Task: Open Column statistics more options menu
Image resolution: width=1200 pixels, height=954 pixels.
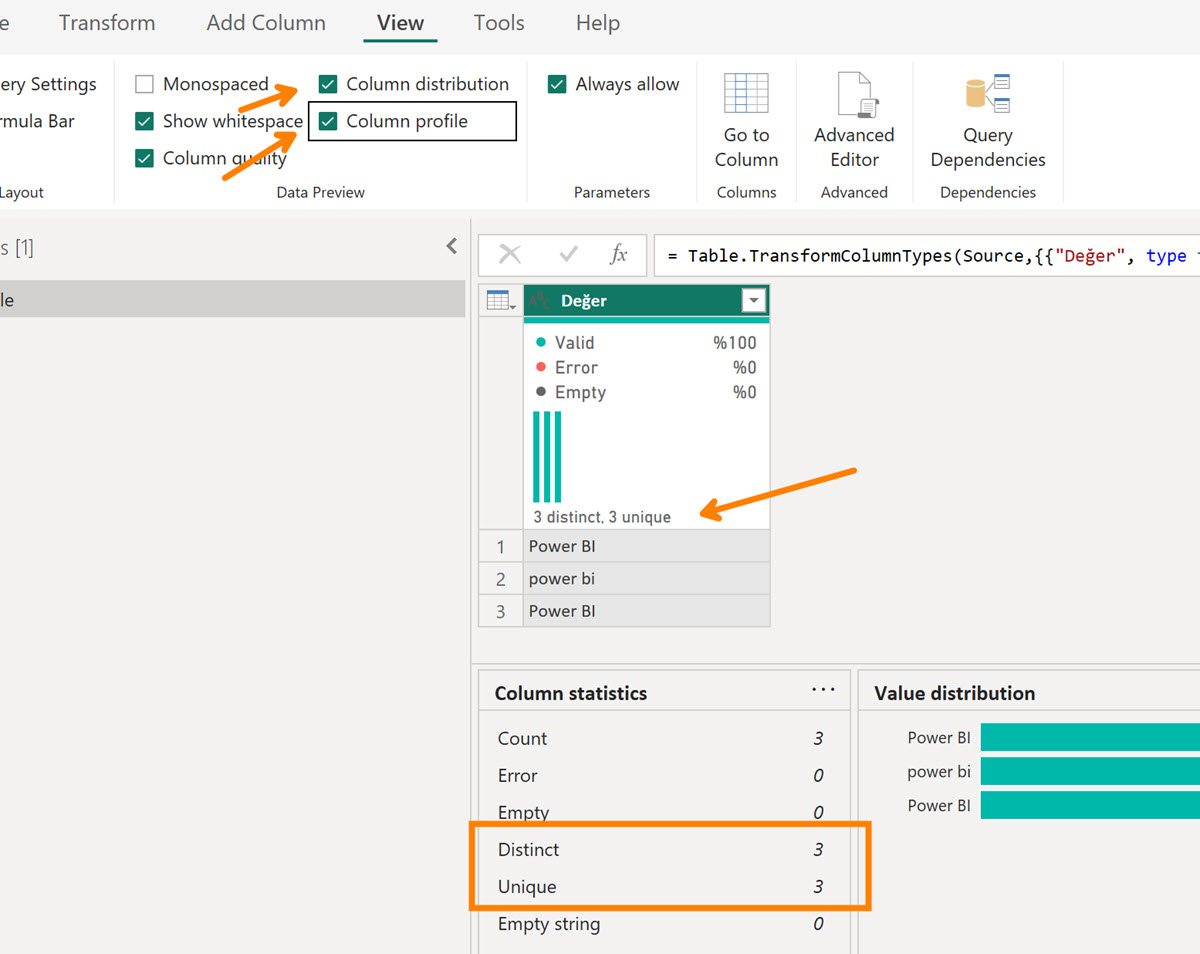Action: [x=823, y=690]
